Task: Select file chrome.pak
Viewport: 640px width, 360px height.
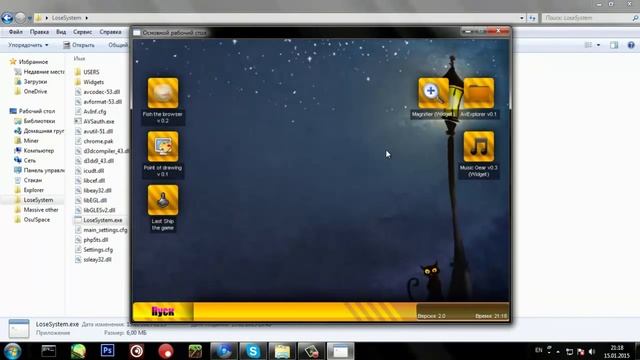Action: point(94,141)
